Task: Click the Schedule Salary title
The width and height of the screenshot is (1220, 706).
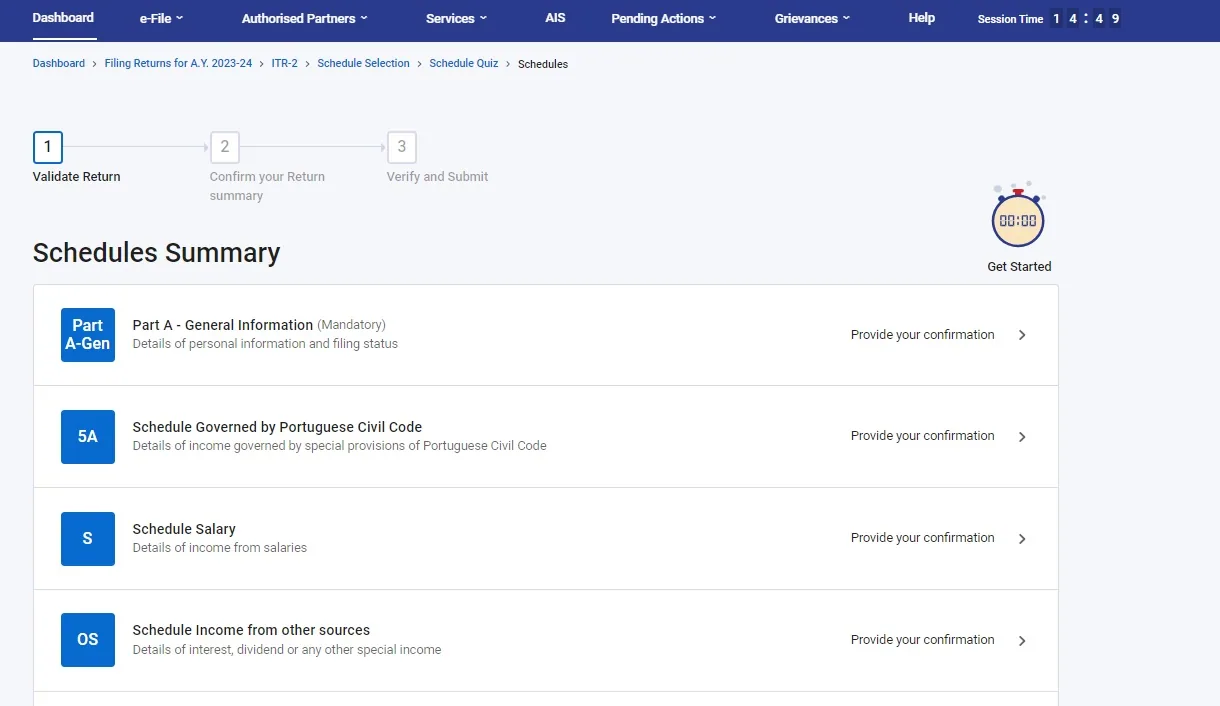Action: coord(184,529)
